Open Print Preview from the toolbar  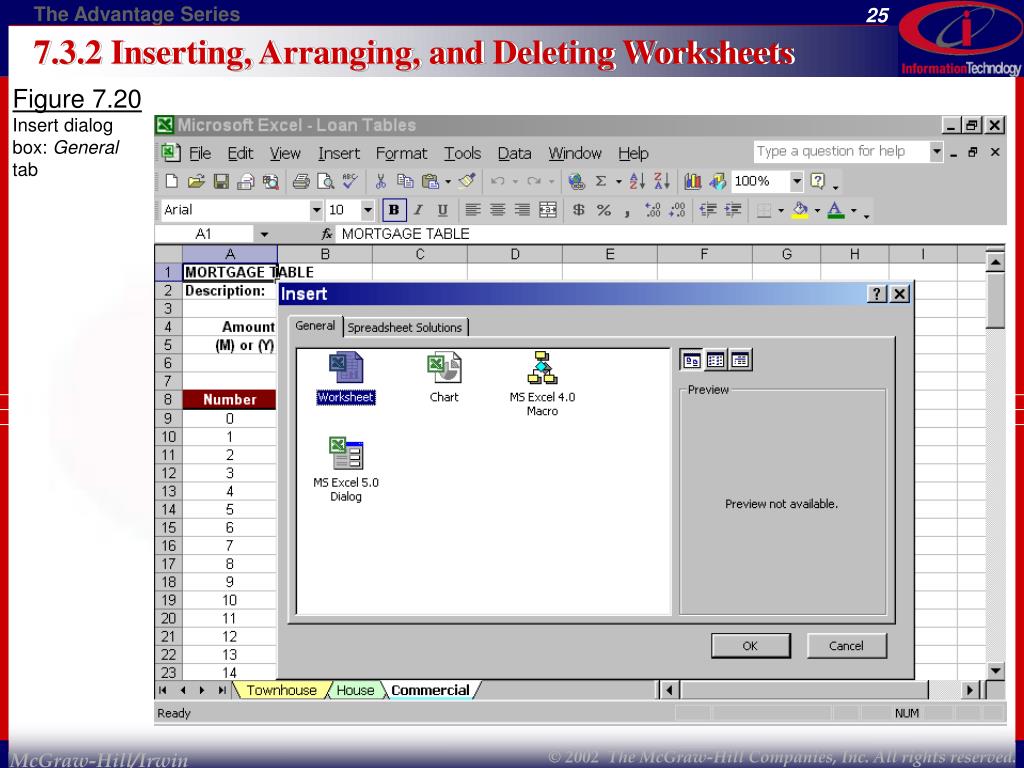pos(325,182)
